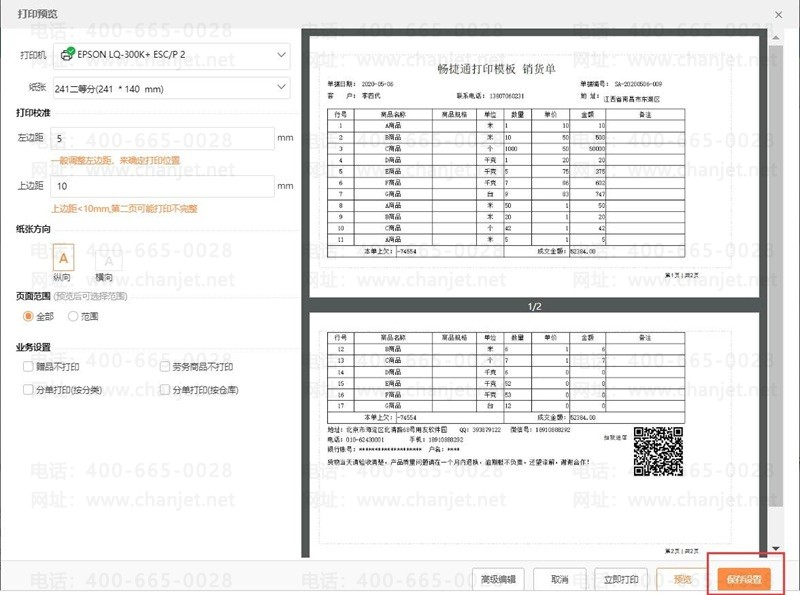Click the hint text 一般调整左边距
This screenshot has height=595, width=800.
click(115, 160)
